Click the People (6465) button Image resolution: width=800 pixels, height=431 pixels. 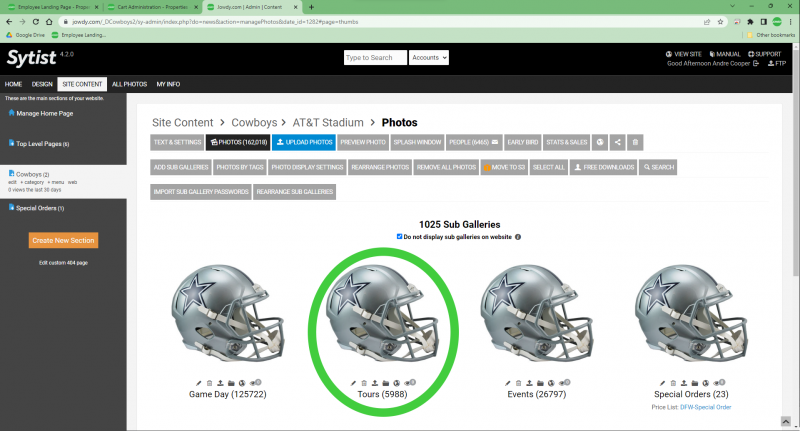(474, 142)
